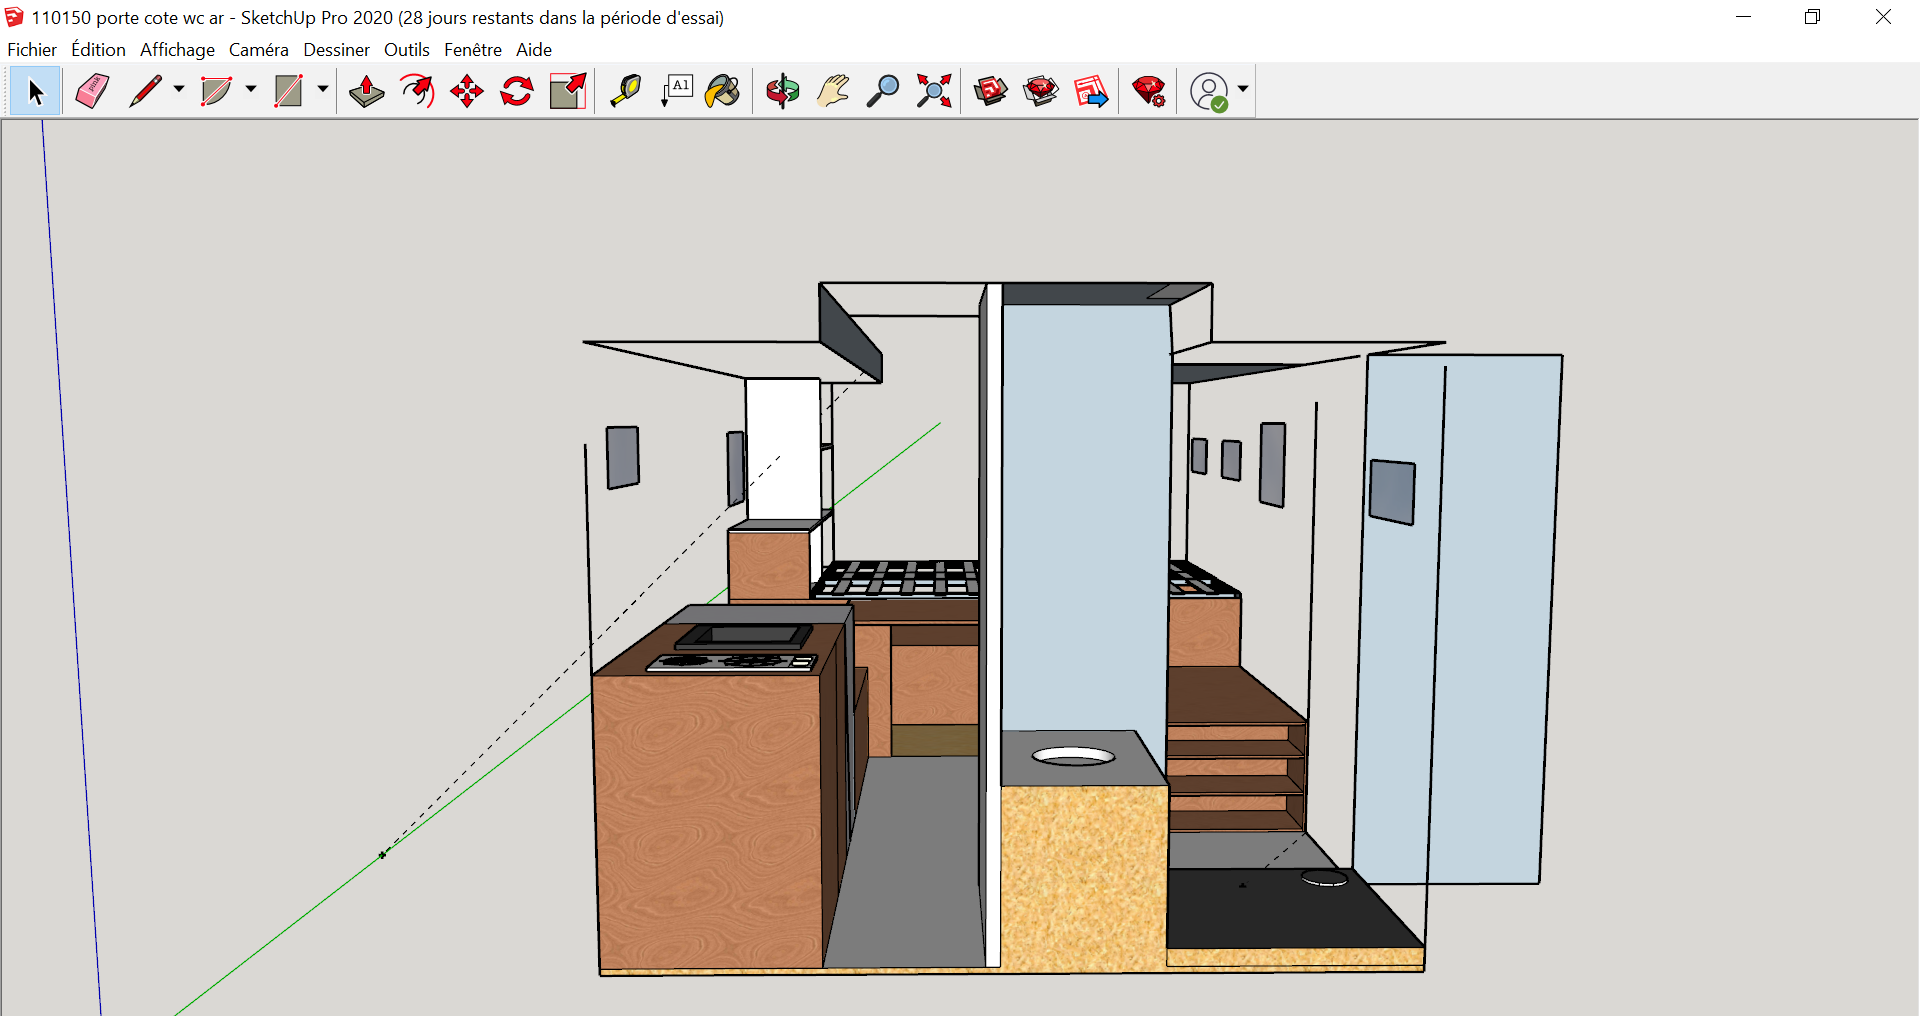Expand the Line tool dropdown arrow
The image size is (1920, 1016).
pos(179,89)
